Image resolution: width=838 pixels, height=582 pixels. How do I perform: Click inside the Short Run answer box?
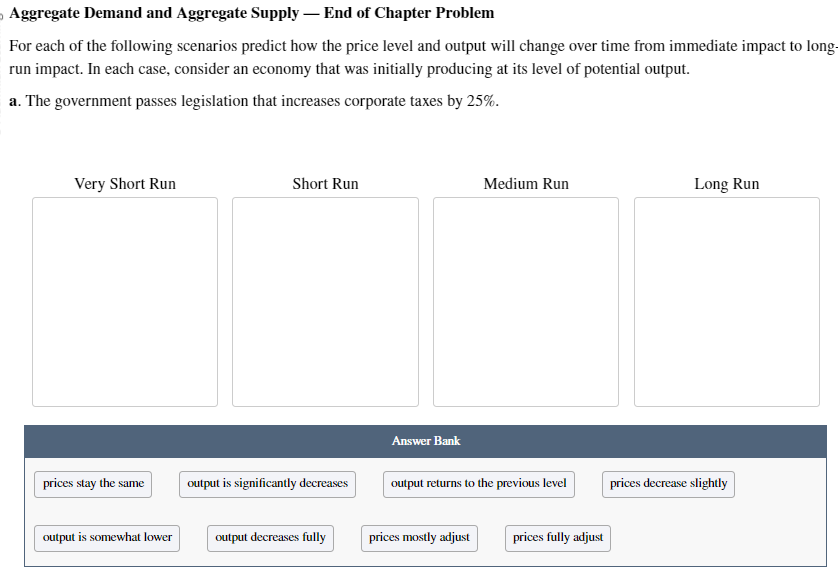(325, 300)
